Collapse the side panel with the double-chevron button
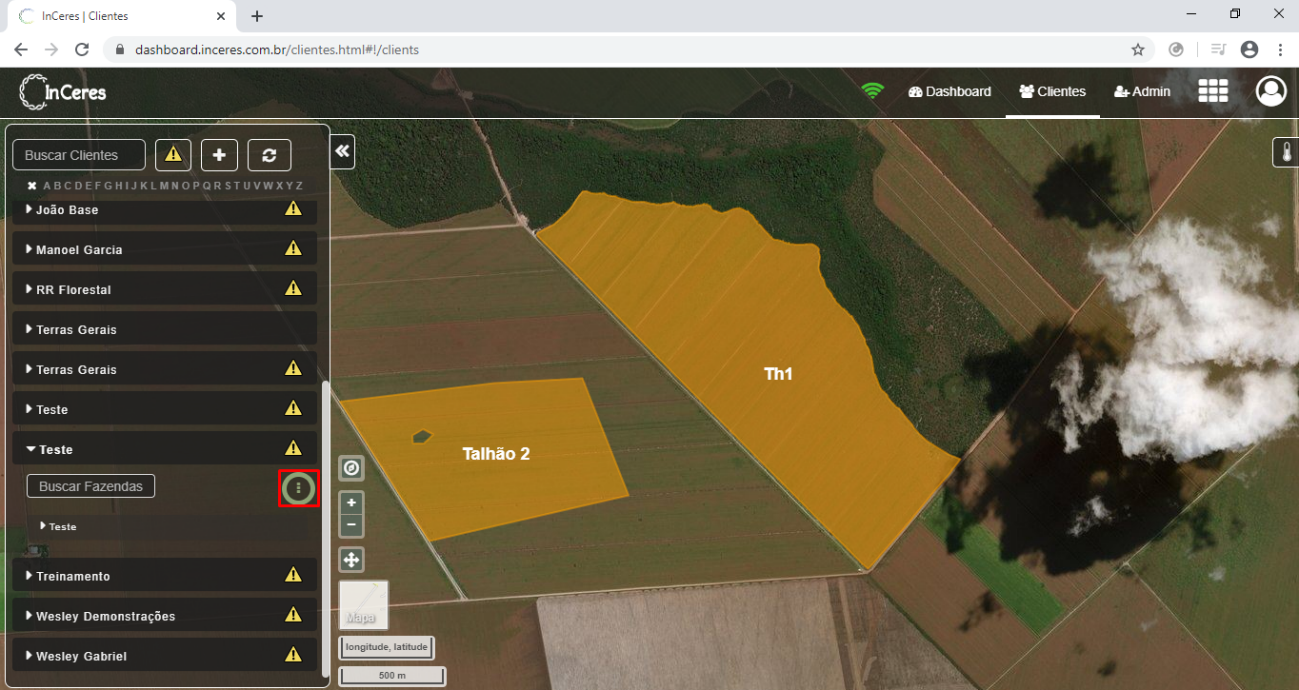1299x690 pixels. pyautogui.click(x=343, y=151)
